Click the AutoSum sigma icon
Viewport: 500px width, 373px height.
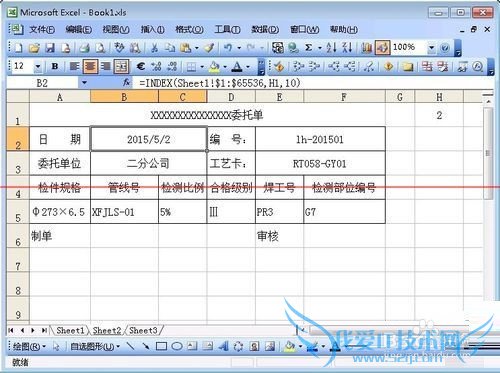point(309,48)
